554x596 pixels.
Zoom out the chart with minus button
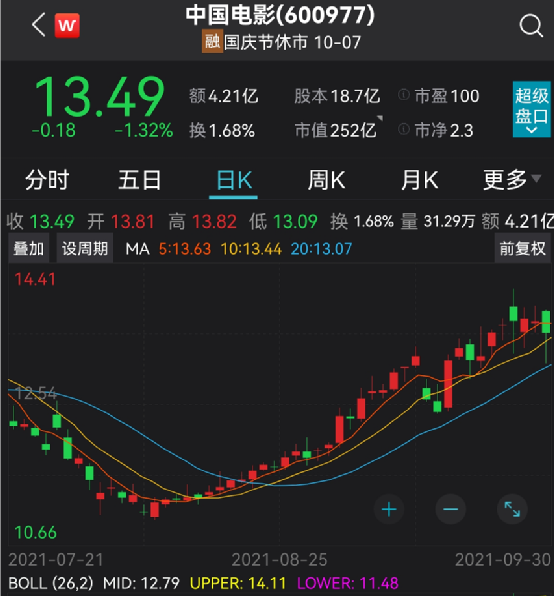[x=450, y=509]
